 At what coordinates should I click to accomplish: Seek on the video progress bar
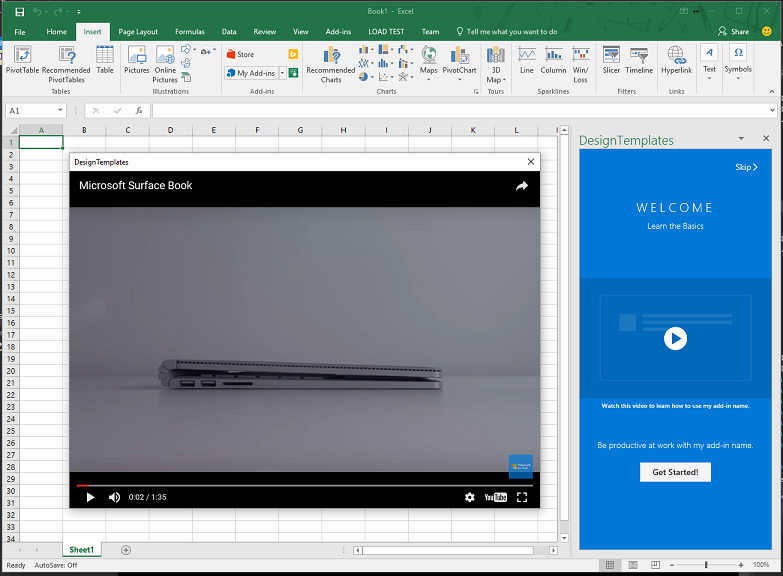click(305, 485)
